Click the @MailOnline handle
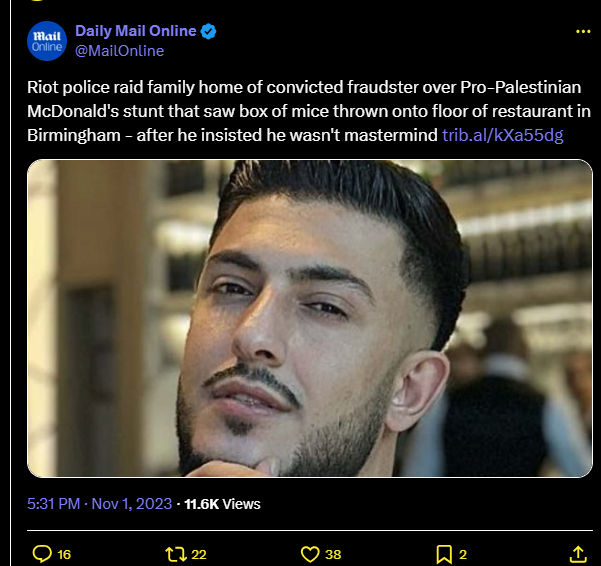The width and height of the screenshot is (601, 566). point(119,50)
